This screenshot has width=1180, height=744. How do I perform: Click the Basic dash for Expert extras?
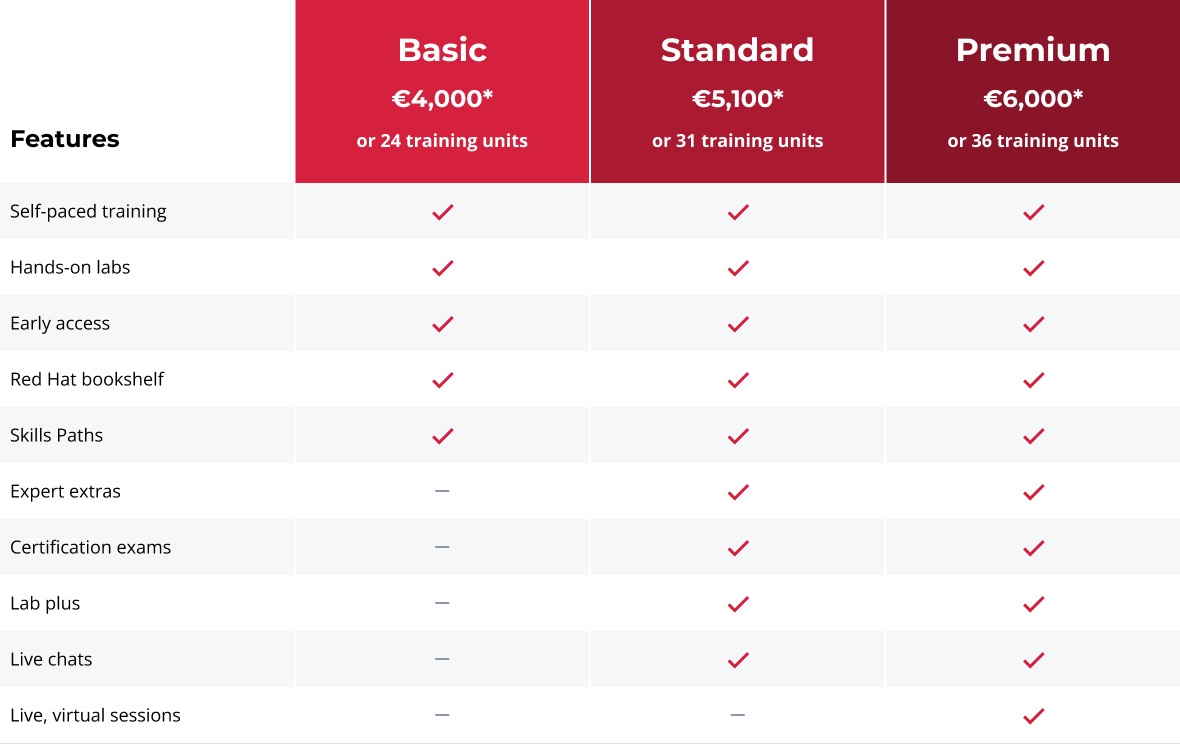pyautogui.click(x=442, y=491)
